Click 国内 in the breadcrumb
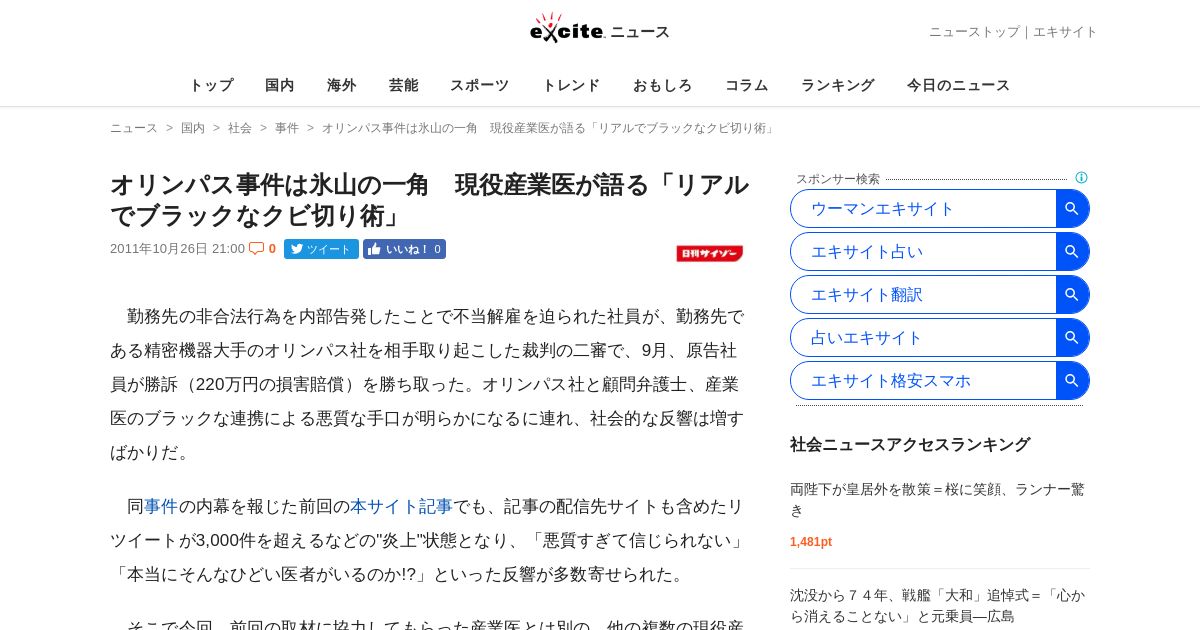The height and width of the screenshot is (630, 1200). tap(193, 128)
